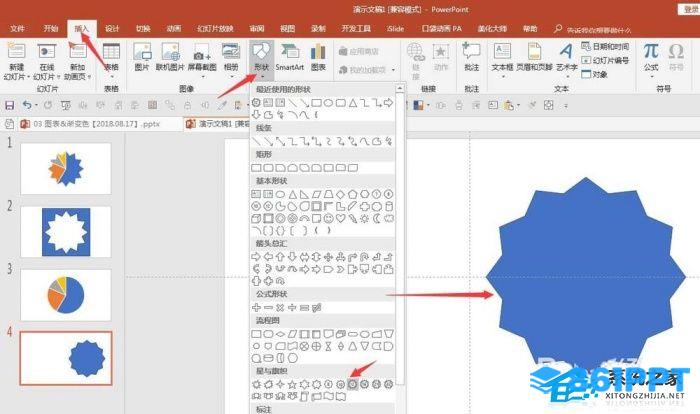The height and width of the screenshot is (414, 700).
Task: Switch to the 切换 (Transitions) tab
Action: [143, 29]
